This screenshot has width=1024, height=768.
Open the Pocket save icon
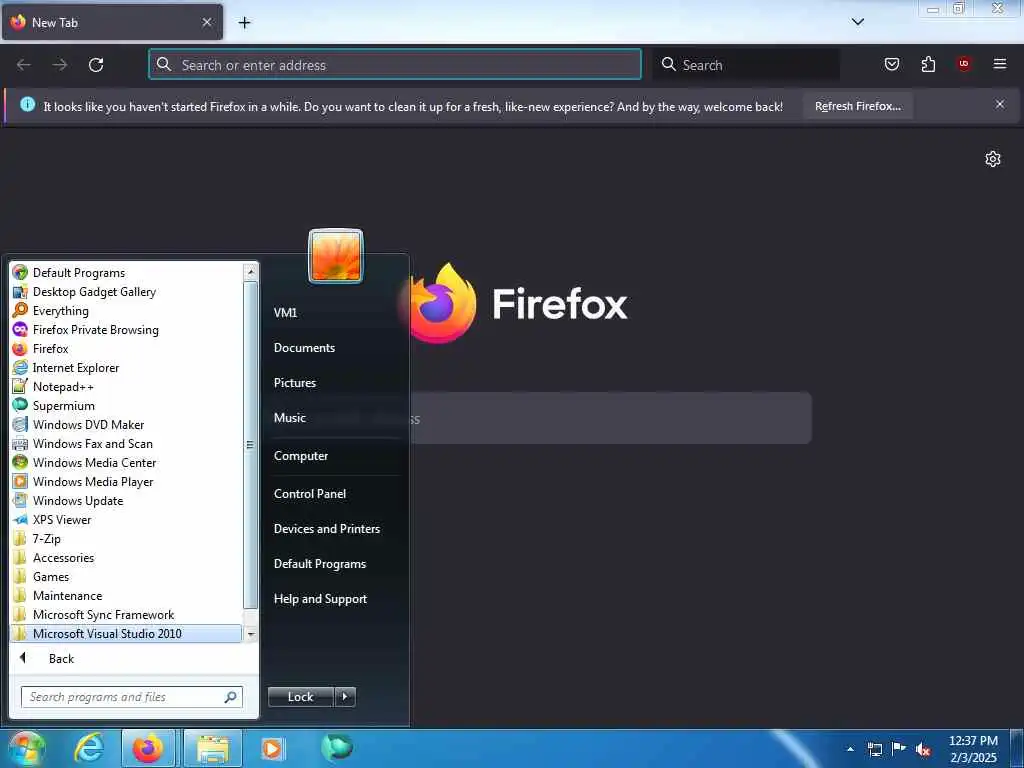pyautogui.click(x=891, y=64)
